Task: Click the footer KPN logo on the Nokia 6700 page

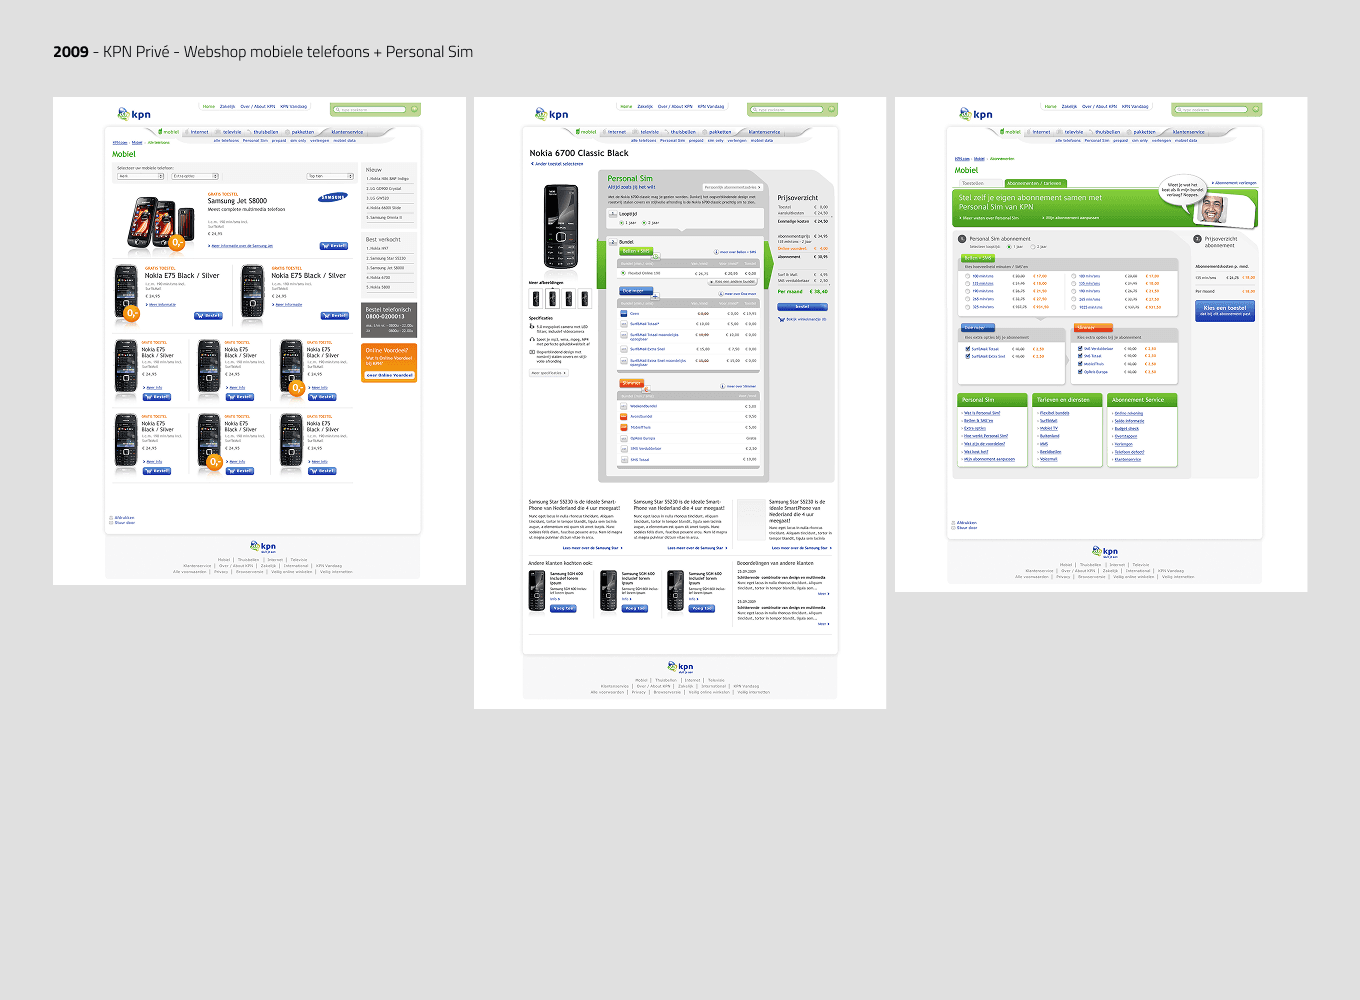Action: [681, 667]
